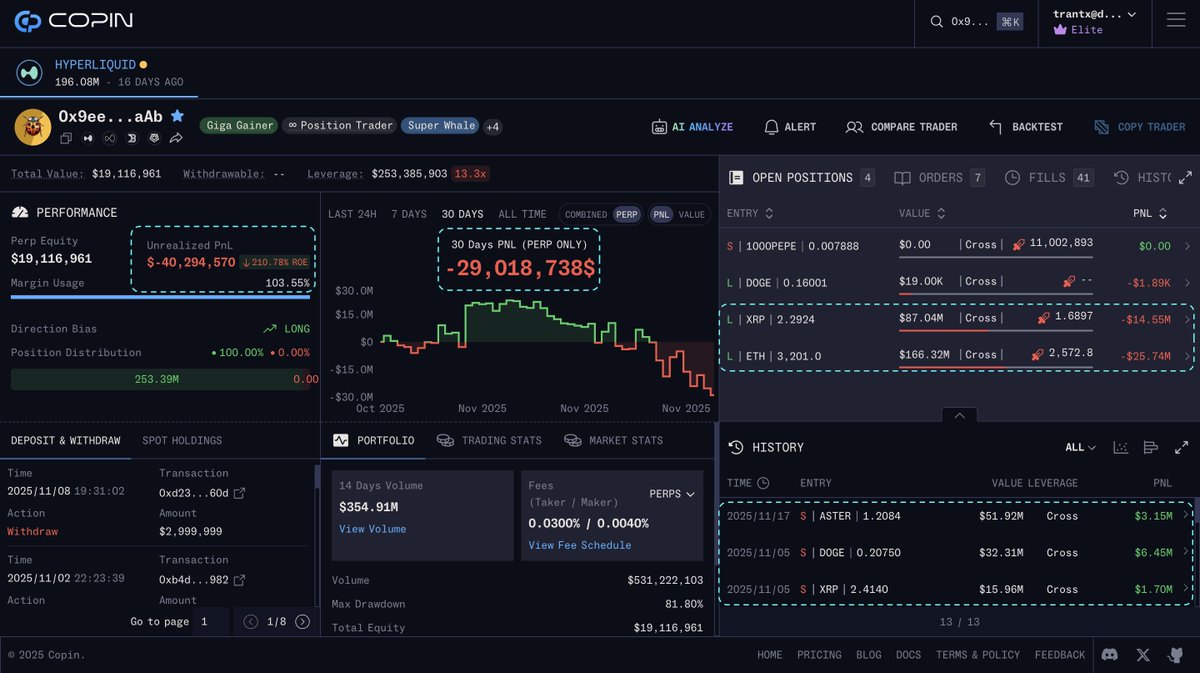
Task: Select the PORTFOLIO tab
Action: click(373, 440)
